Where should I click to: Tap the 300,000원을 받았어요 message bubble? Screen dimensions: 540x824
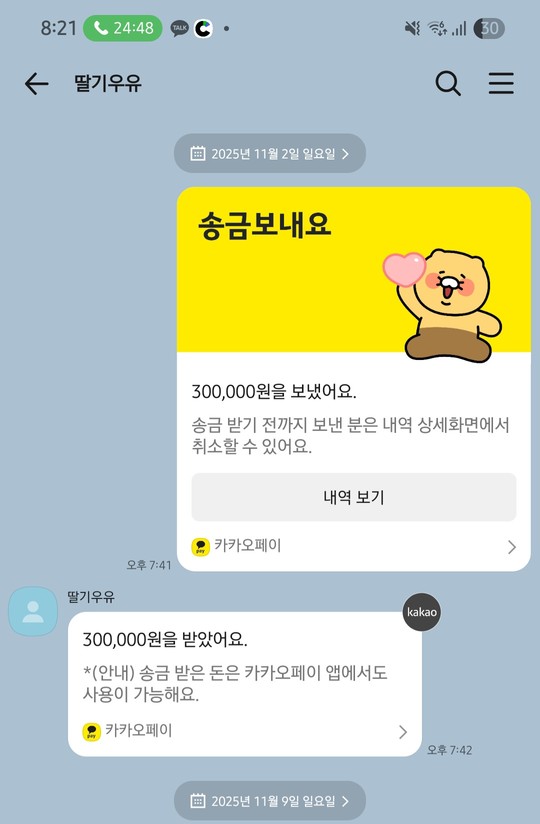[x=245, y=684]
